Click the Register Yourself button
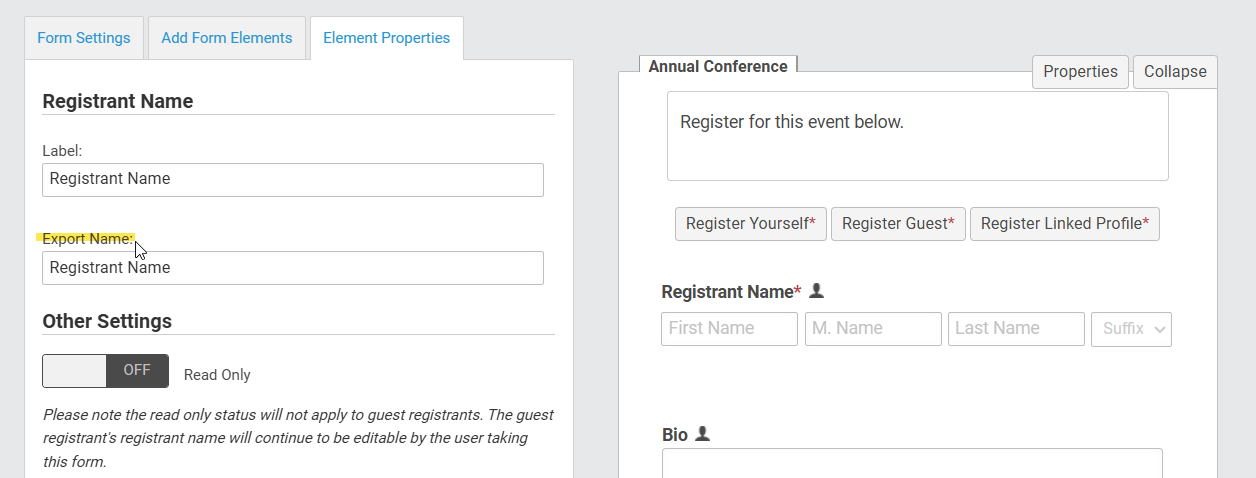The height and width of the screenshot is (478, 1256). coord(751,224)
